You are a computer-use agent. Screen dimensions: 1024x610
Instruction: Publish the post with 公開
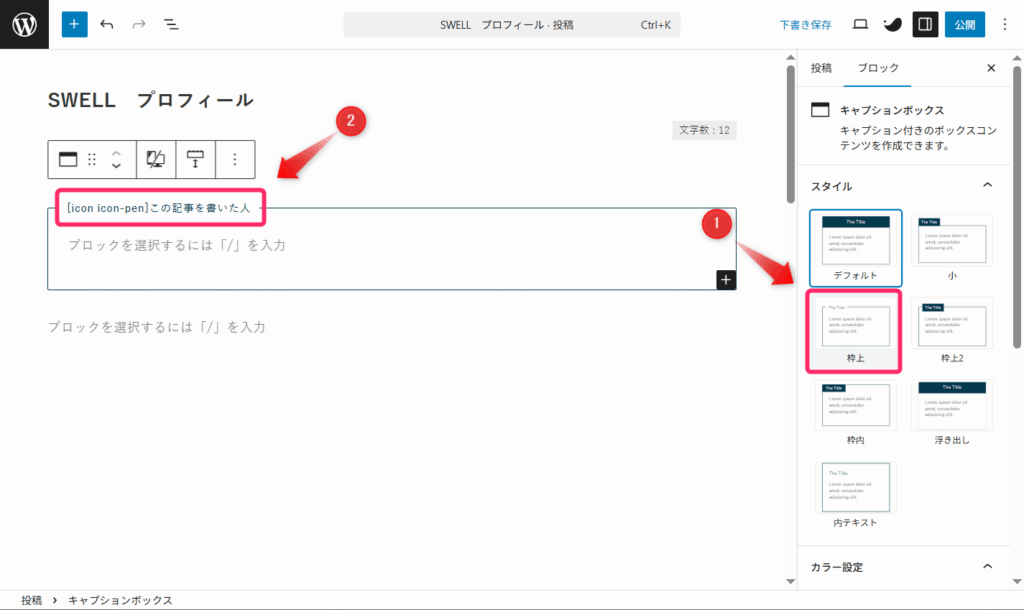(965, 24)
